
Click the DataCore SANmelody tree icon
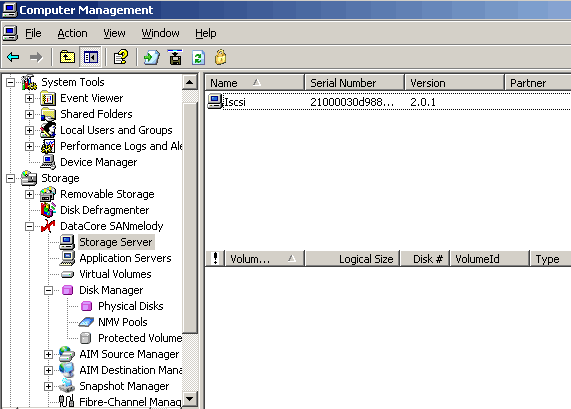48,226
